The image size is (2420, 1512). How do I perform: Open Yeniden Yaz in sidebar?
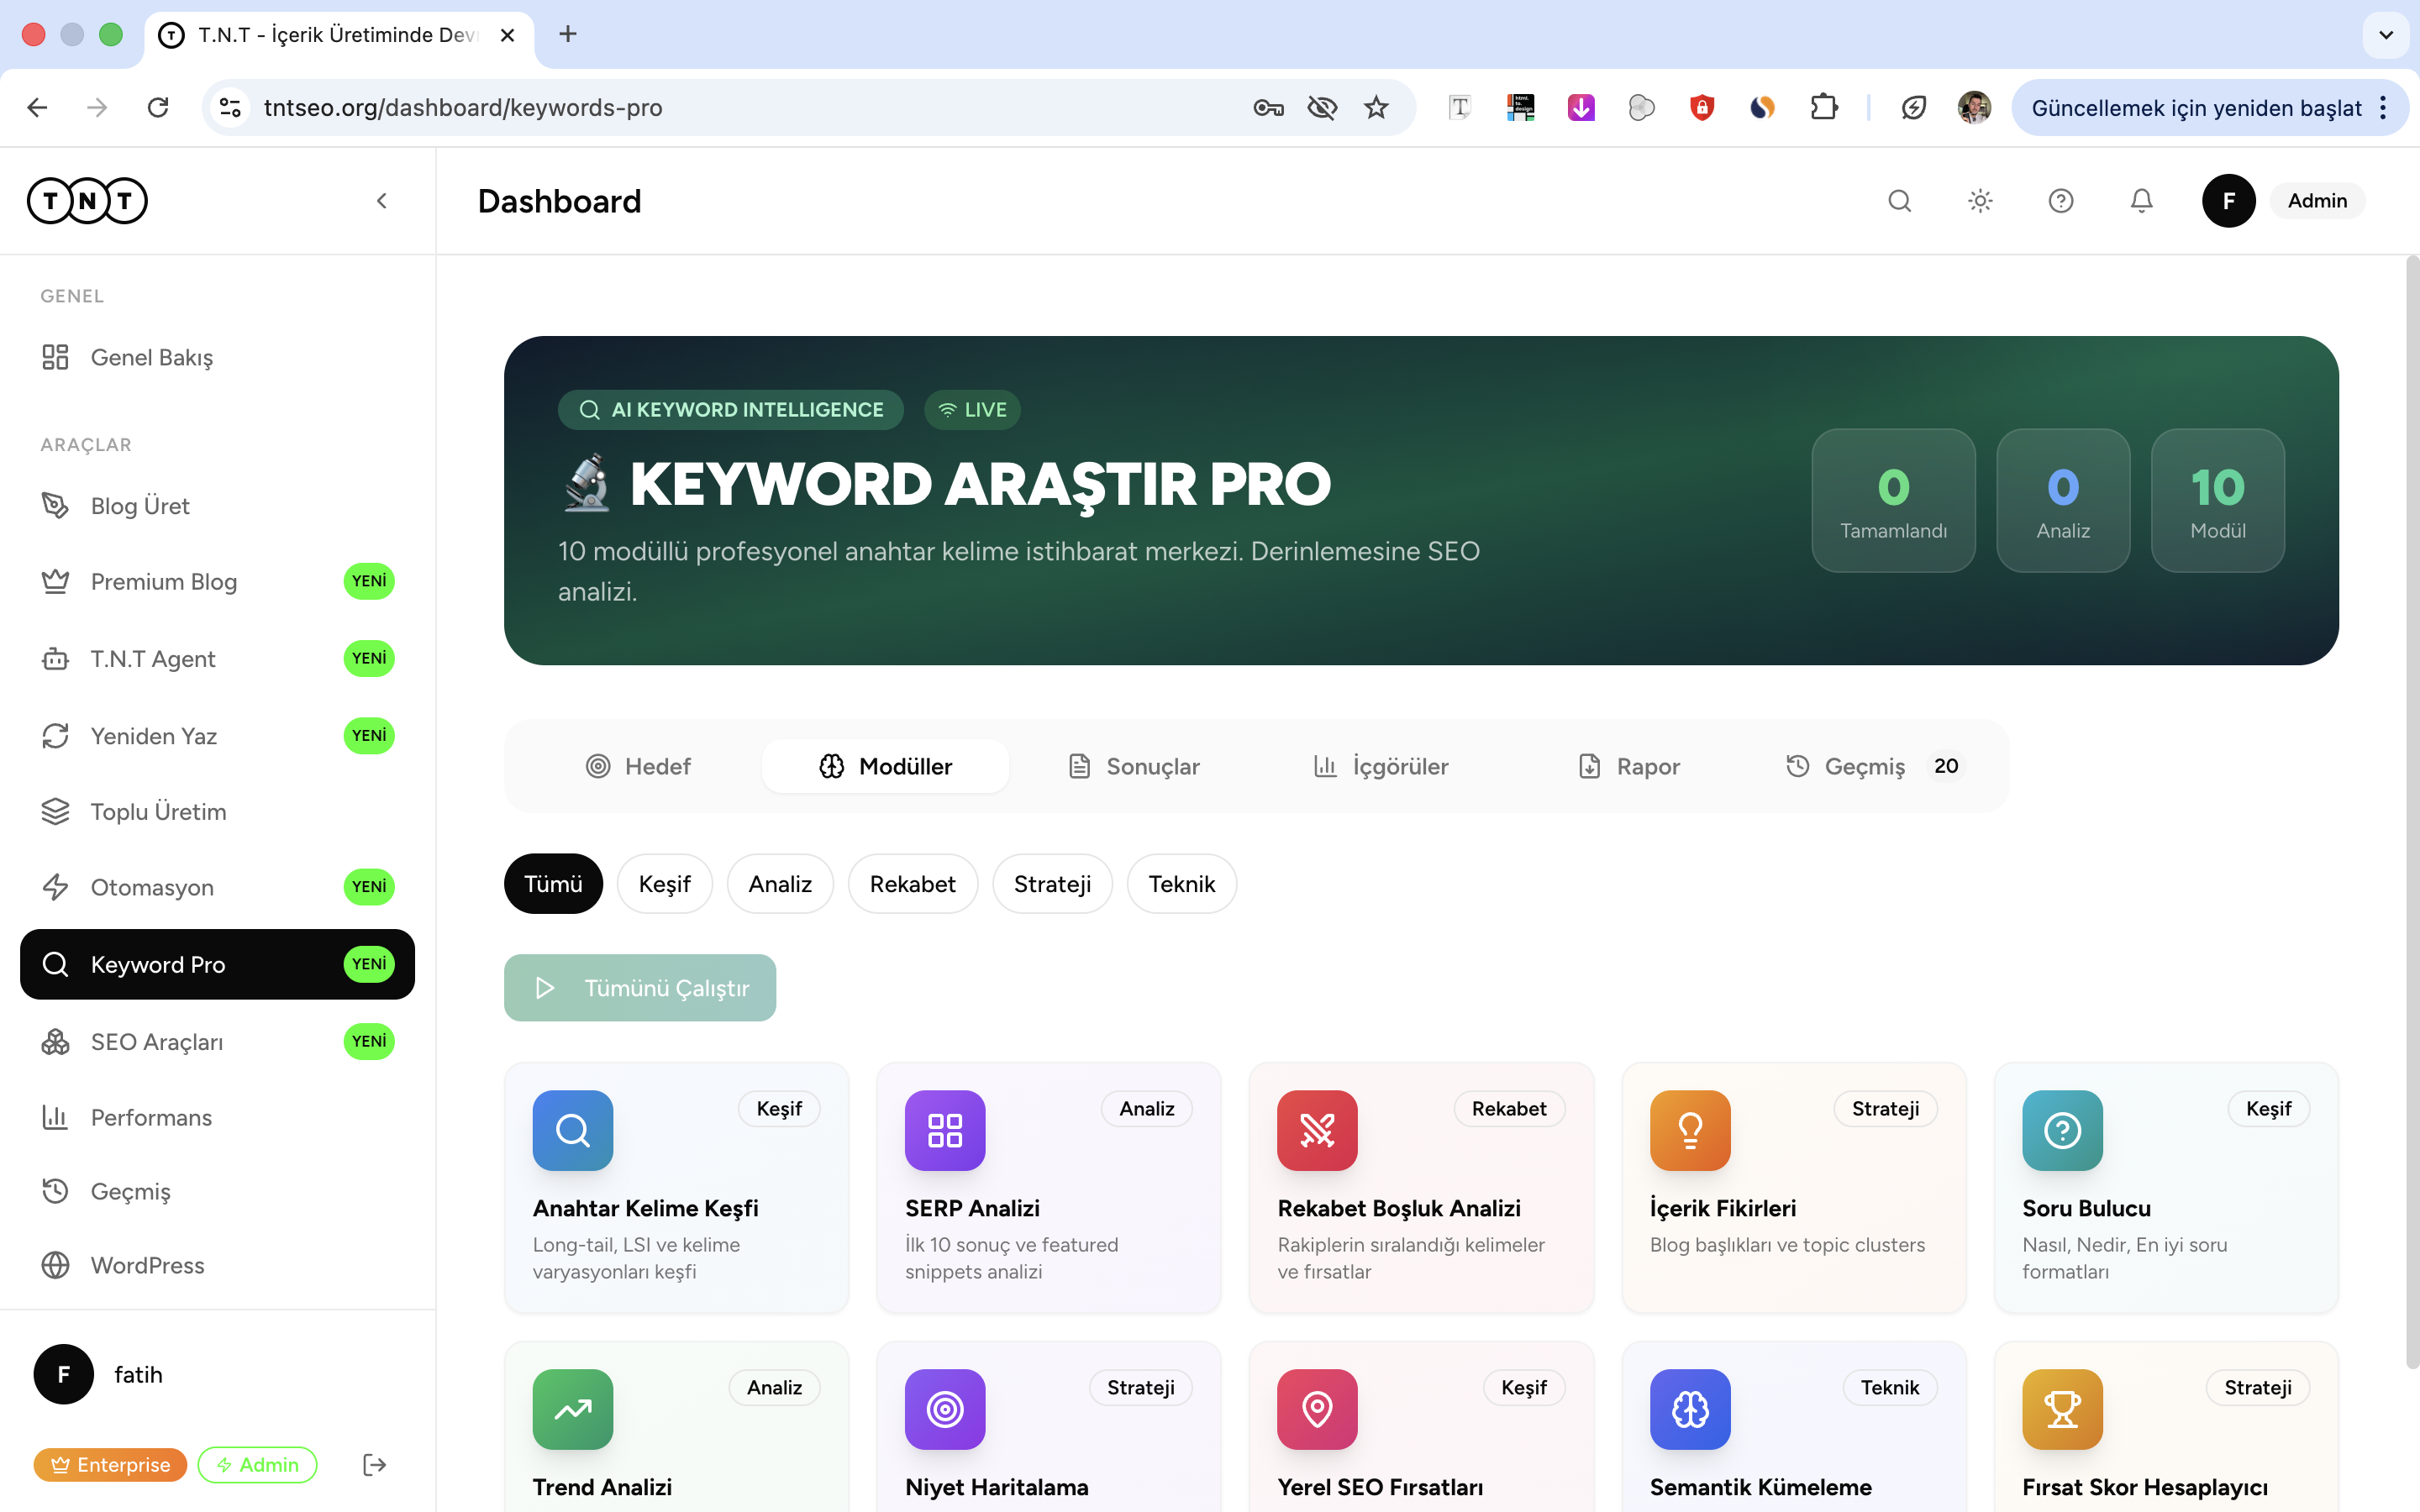(217, 736)
